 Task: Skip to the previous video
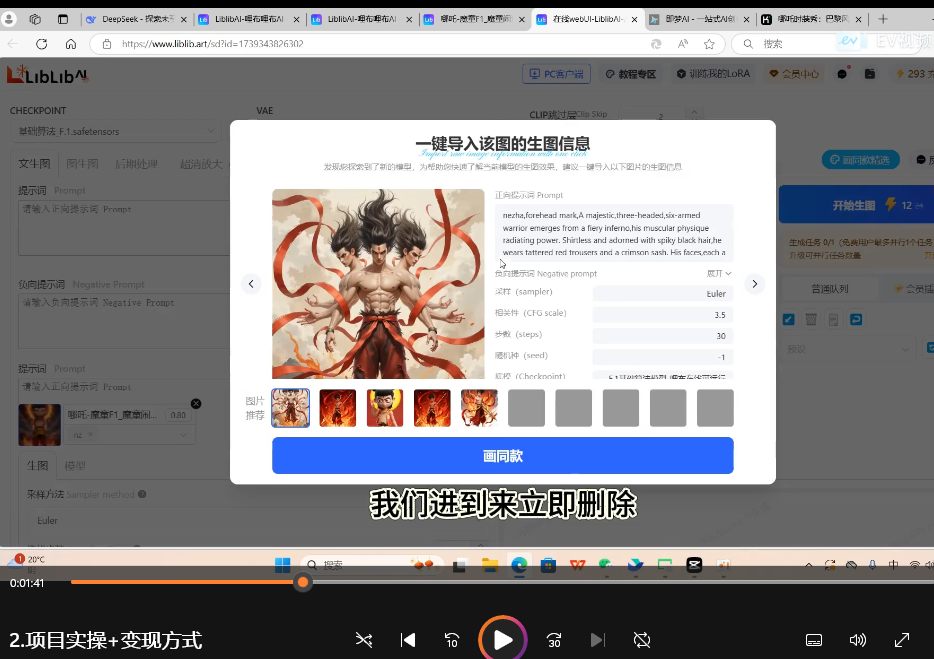(408, 640)
